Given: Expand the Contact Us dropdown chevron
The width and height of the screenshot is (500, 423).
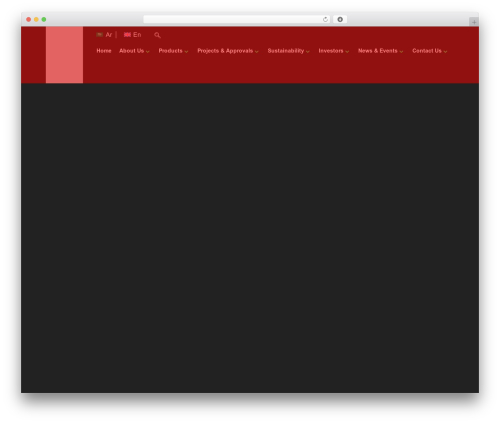Looking at the screenshot, I should [x=445, y=52].
